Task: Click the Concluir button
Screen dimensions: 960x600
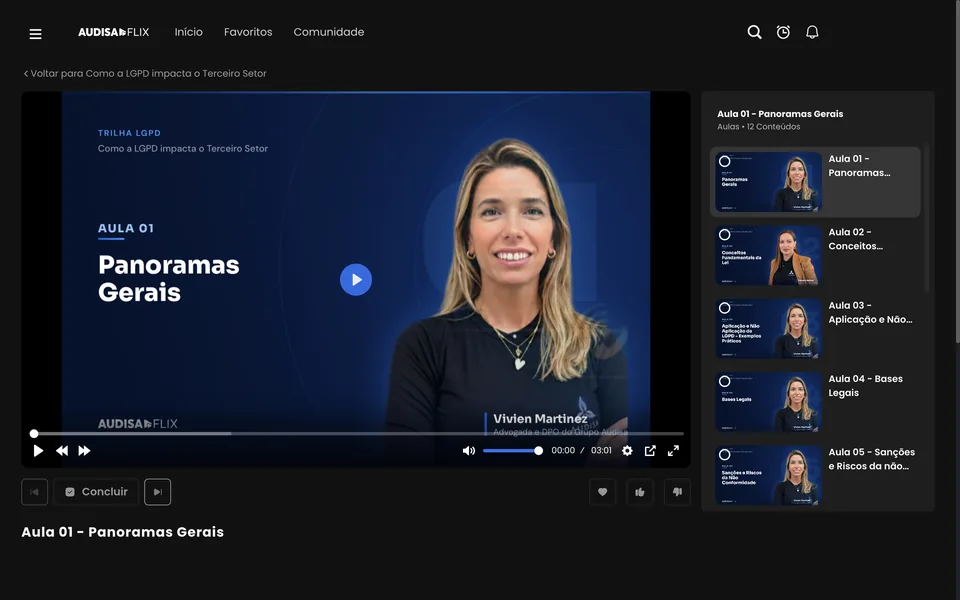Action: 96,492
